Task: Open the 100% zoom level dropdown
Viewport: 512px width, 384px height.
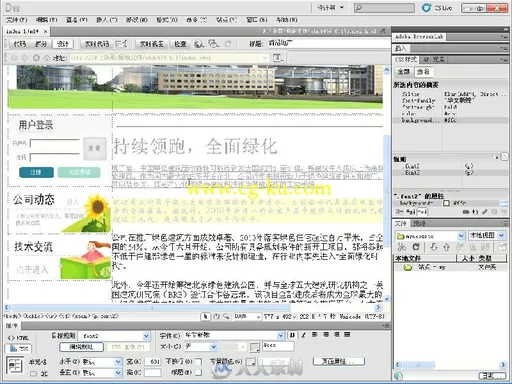Action: pyautogui.click(x=247, y=316)
